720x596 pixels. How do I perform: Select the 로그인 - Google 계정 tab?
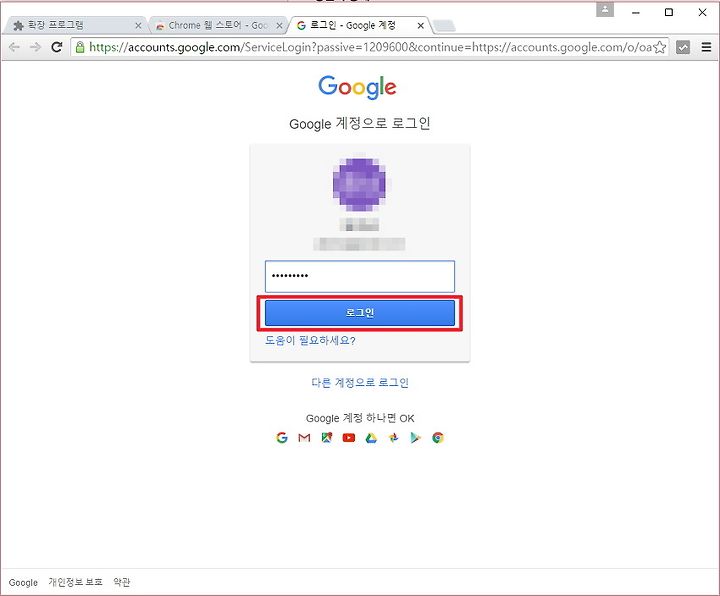[358, 25]
